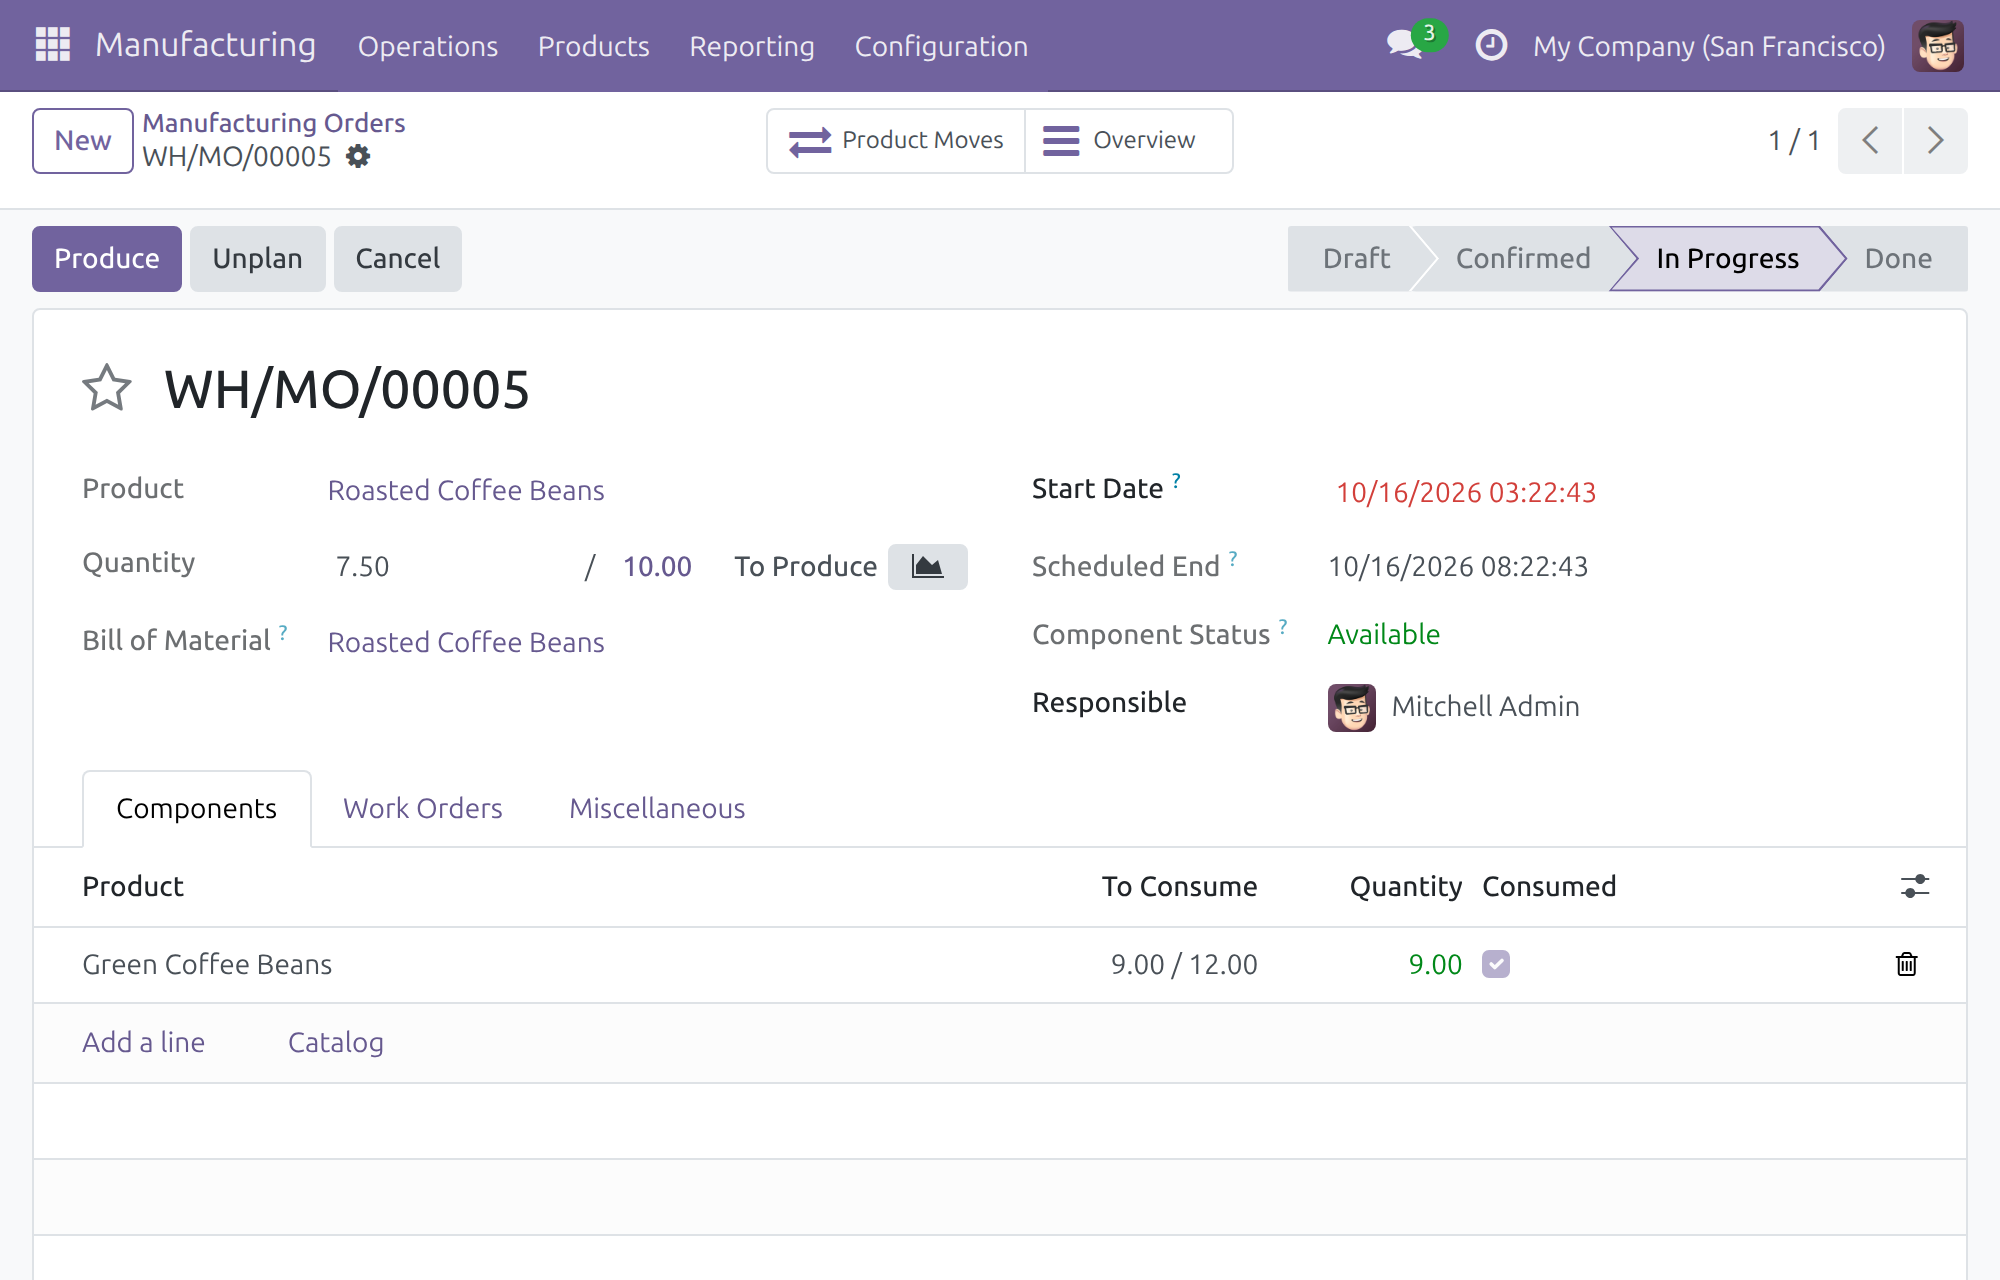Delete the Green Coffee Beans line

click(x=1907, y=964)
